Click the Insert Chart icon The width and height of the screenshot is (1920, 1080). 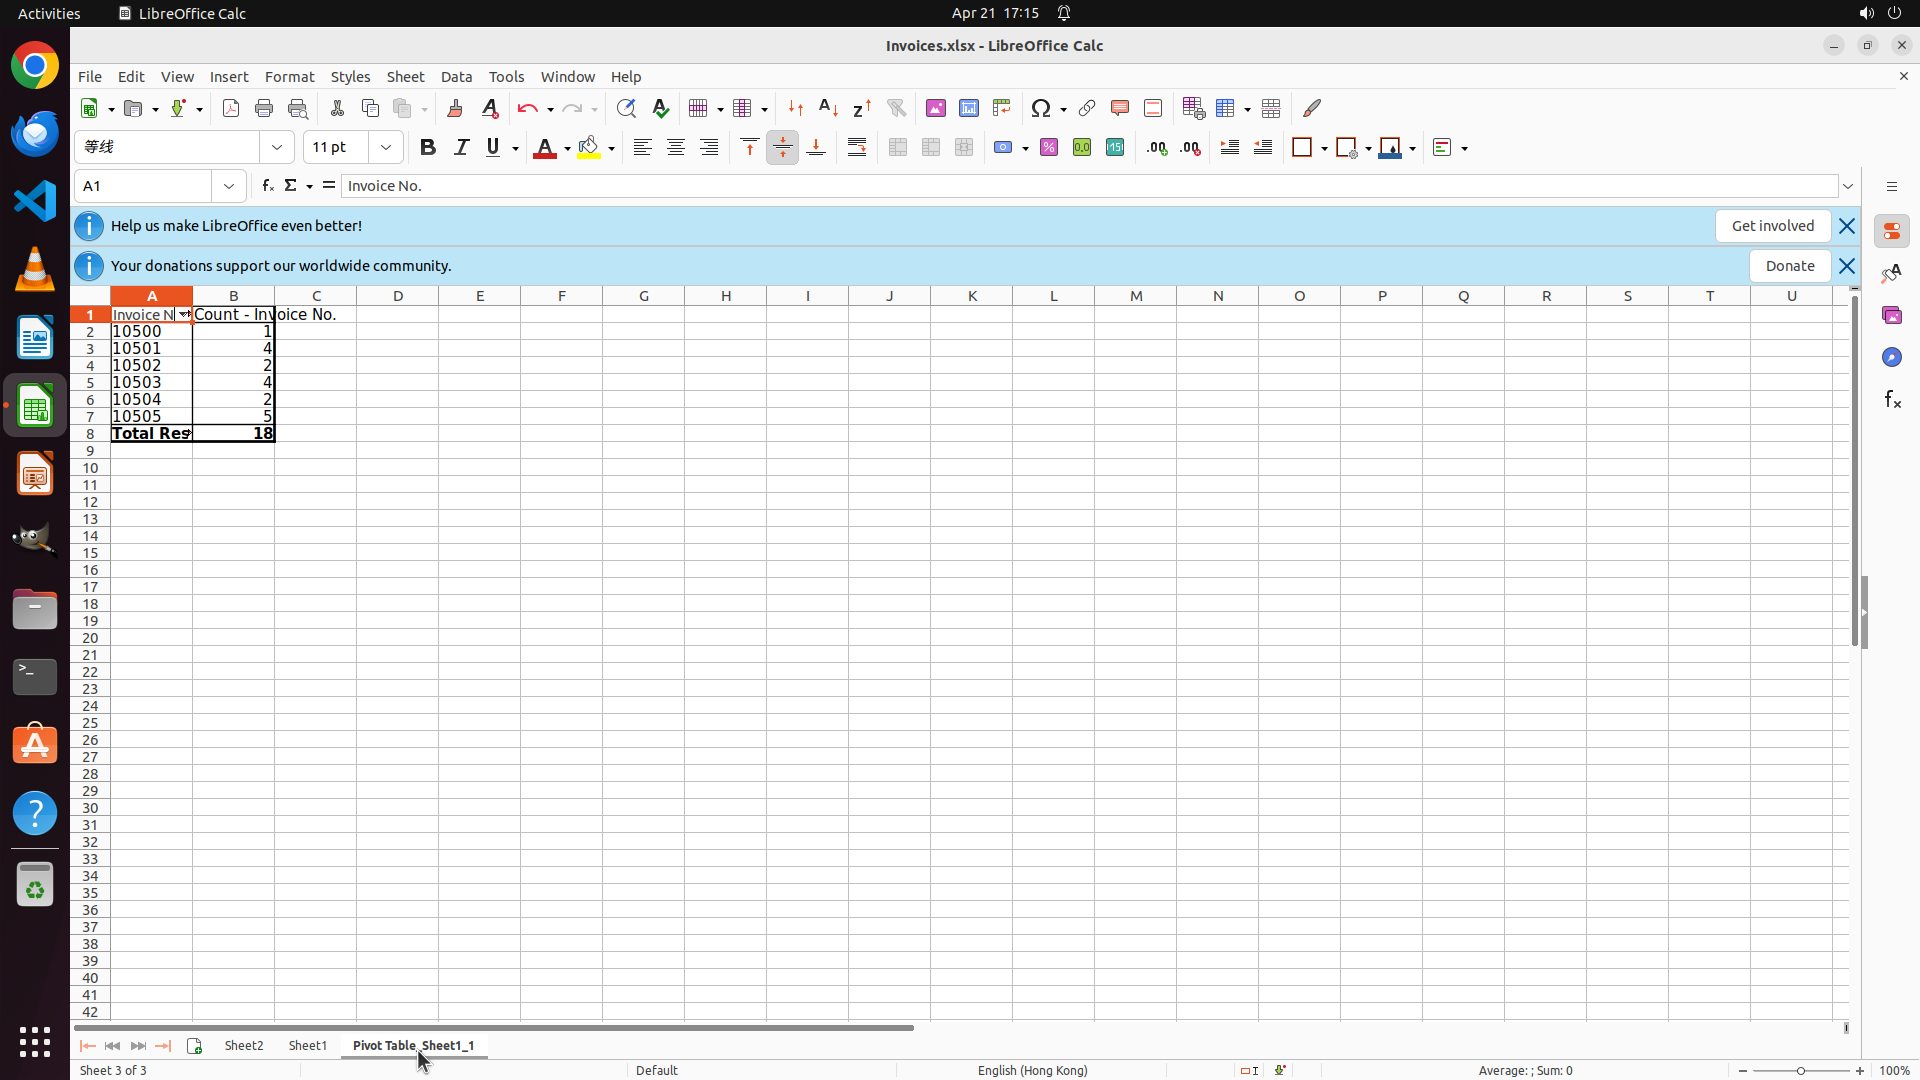click(969, 108)
